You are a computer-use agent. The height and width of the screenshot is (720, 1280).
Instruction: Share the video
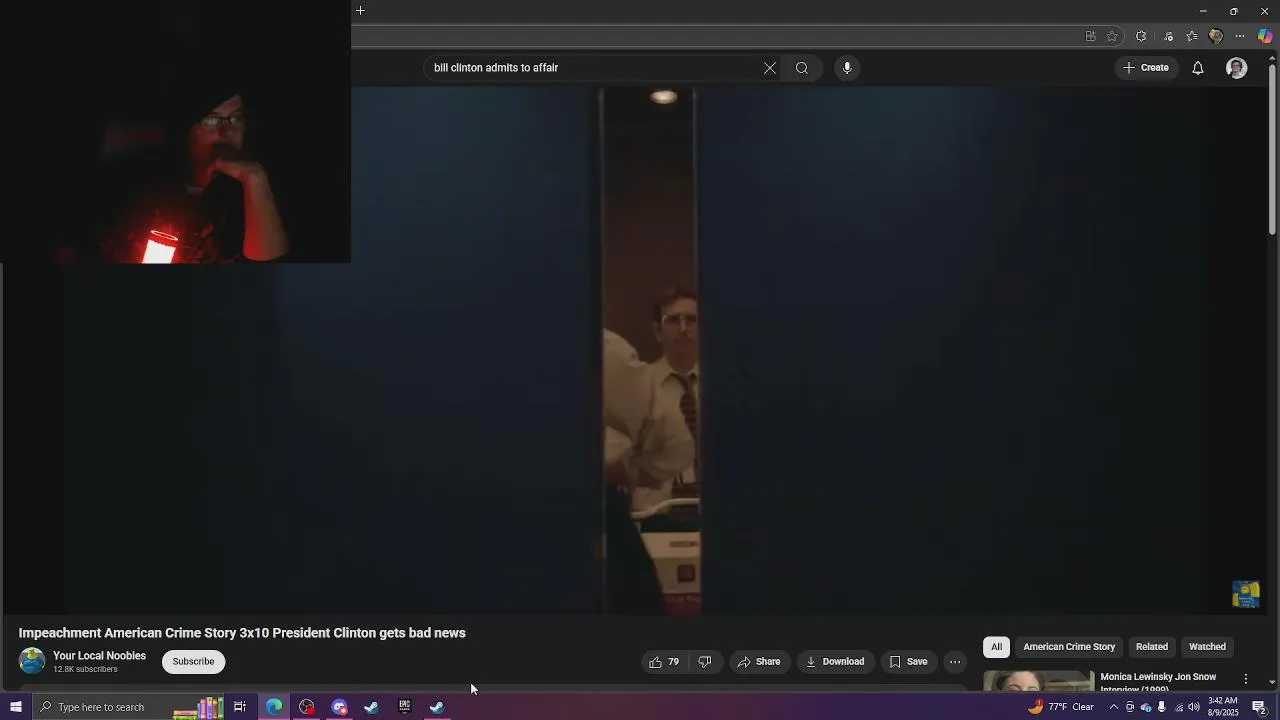(759, 662)
